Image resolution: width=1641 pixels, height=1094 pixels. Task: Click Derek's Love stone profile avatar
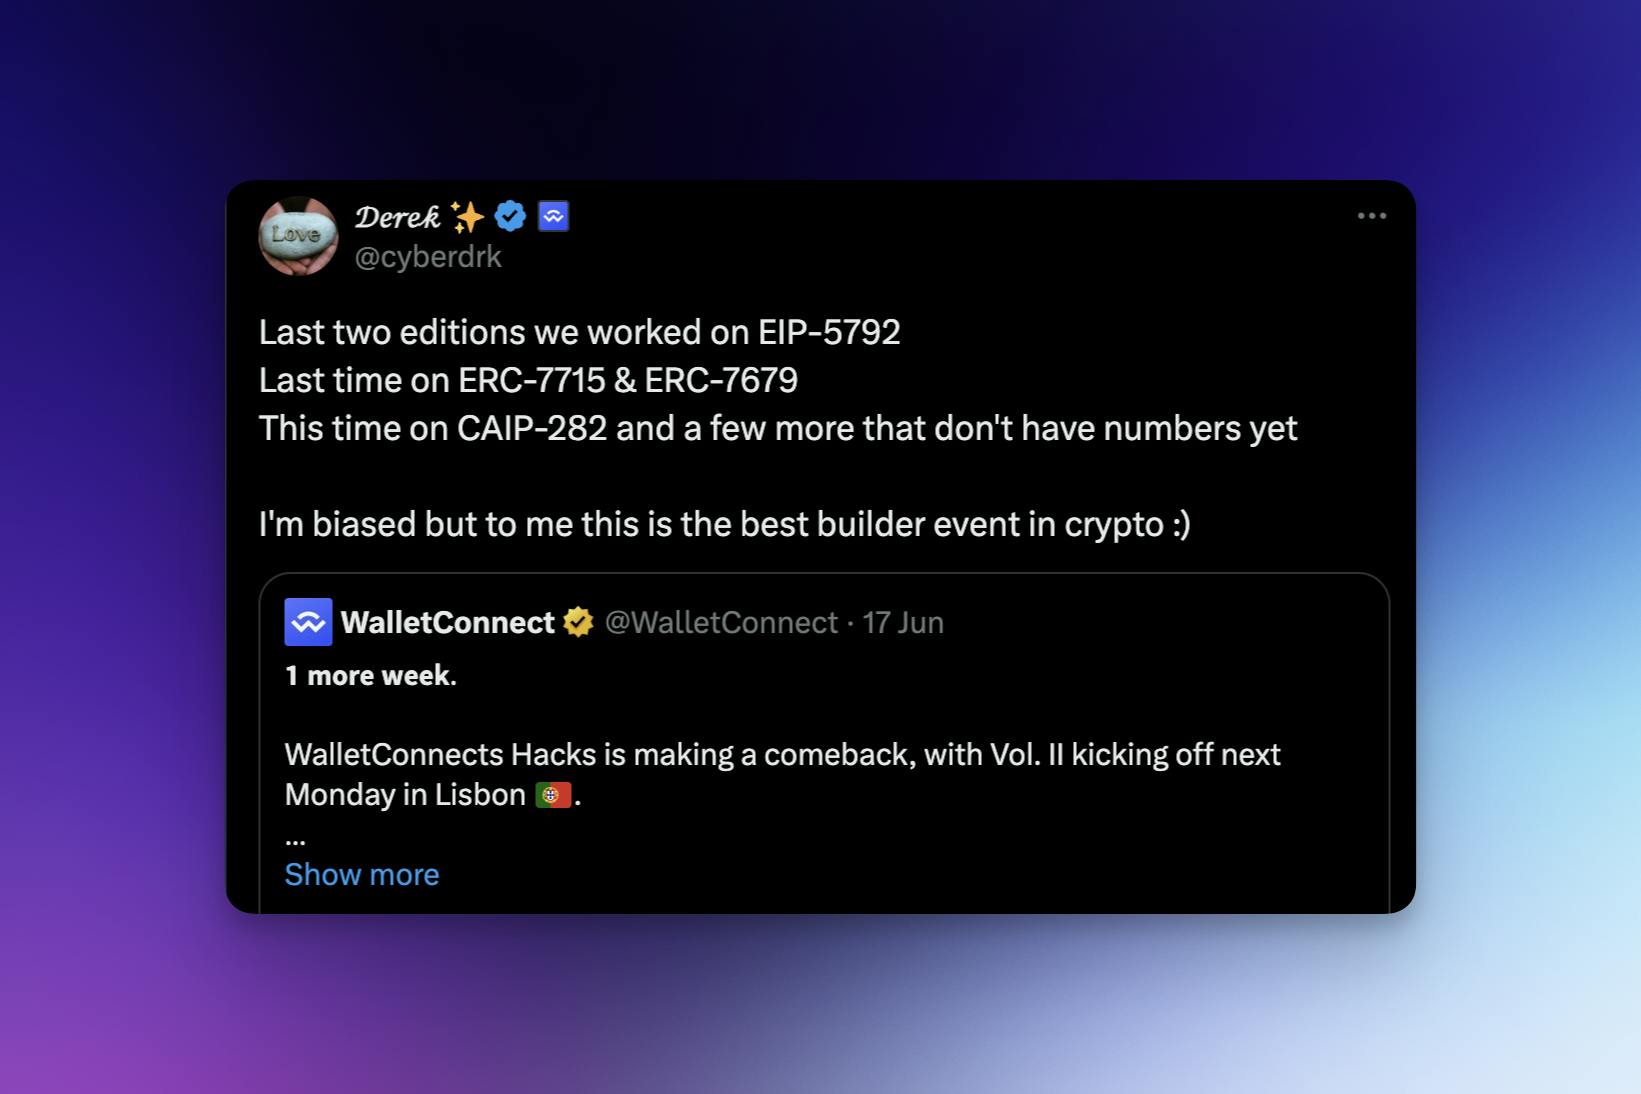298,236
